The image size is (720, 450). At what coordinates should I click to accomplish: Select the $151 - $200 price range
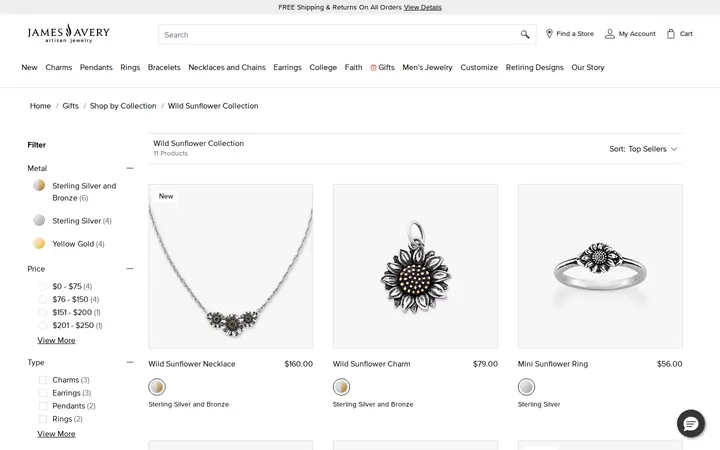click(43, 312)
